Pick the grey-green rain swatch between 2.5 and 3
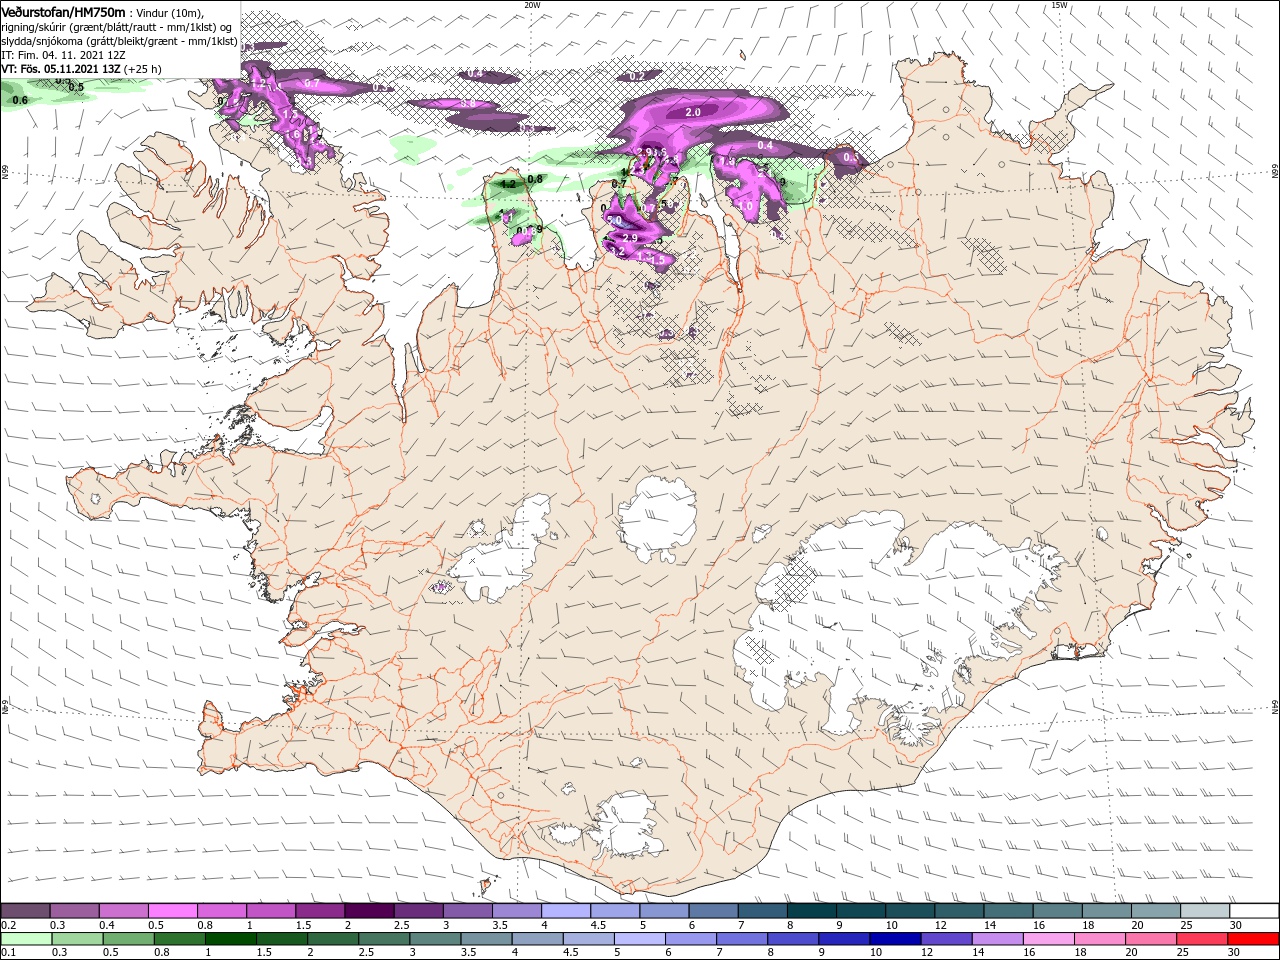The height and width of the screenshot is (960, 1280). point(383,939)
